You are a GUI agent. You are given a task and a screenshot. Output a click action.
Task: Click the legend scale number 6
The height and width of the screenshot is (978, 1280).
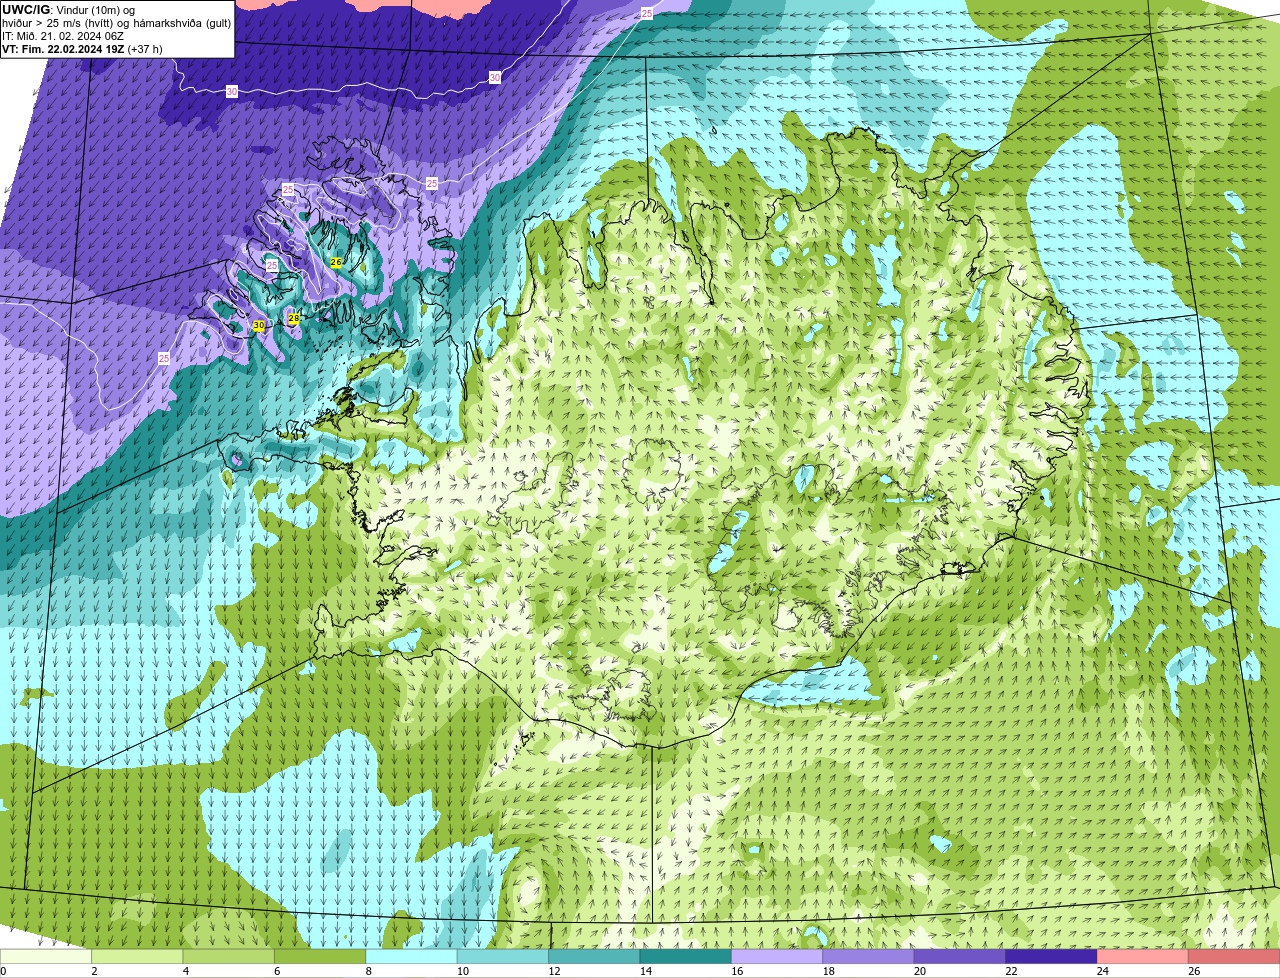277,971
